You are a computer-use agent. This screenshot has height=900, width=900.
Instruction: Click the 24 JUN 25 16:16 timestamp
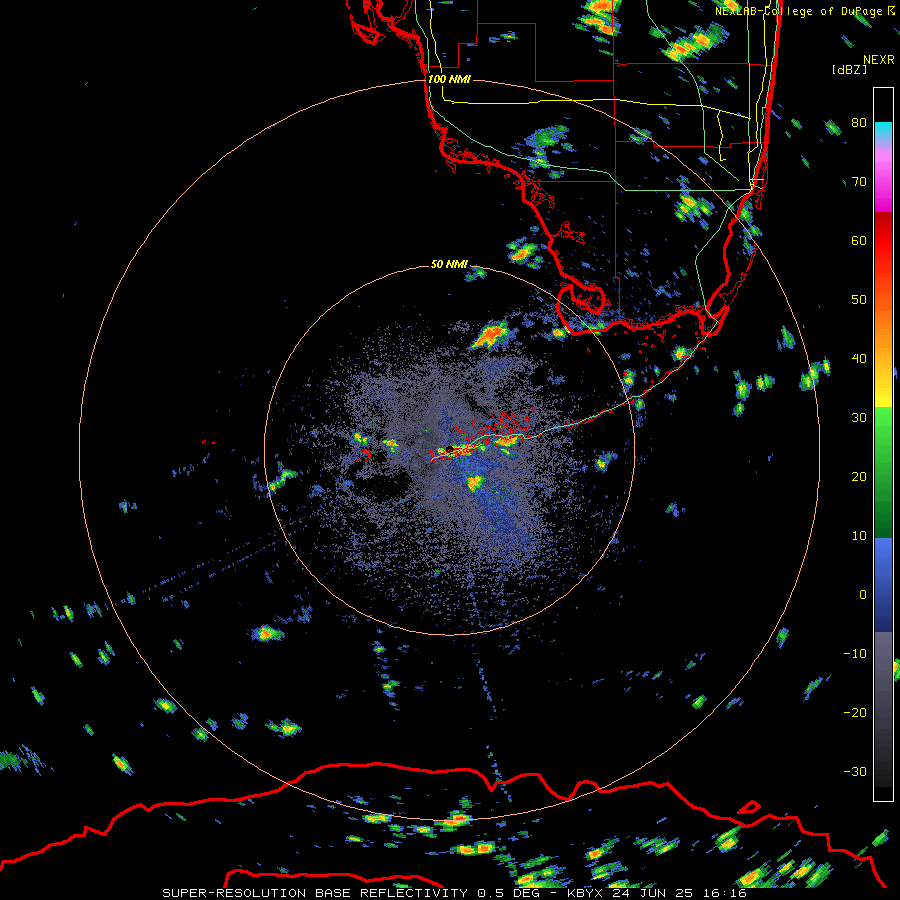click(680, 893)
